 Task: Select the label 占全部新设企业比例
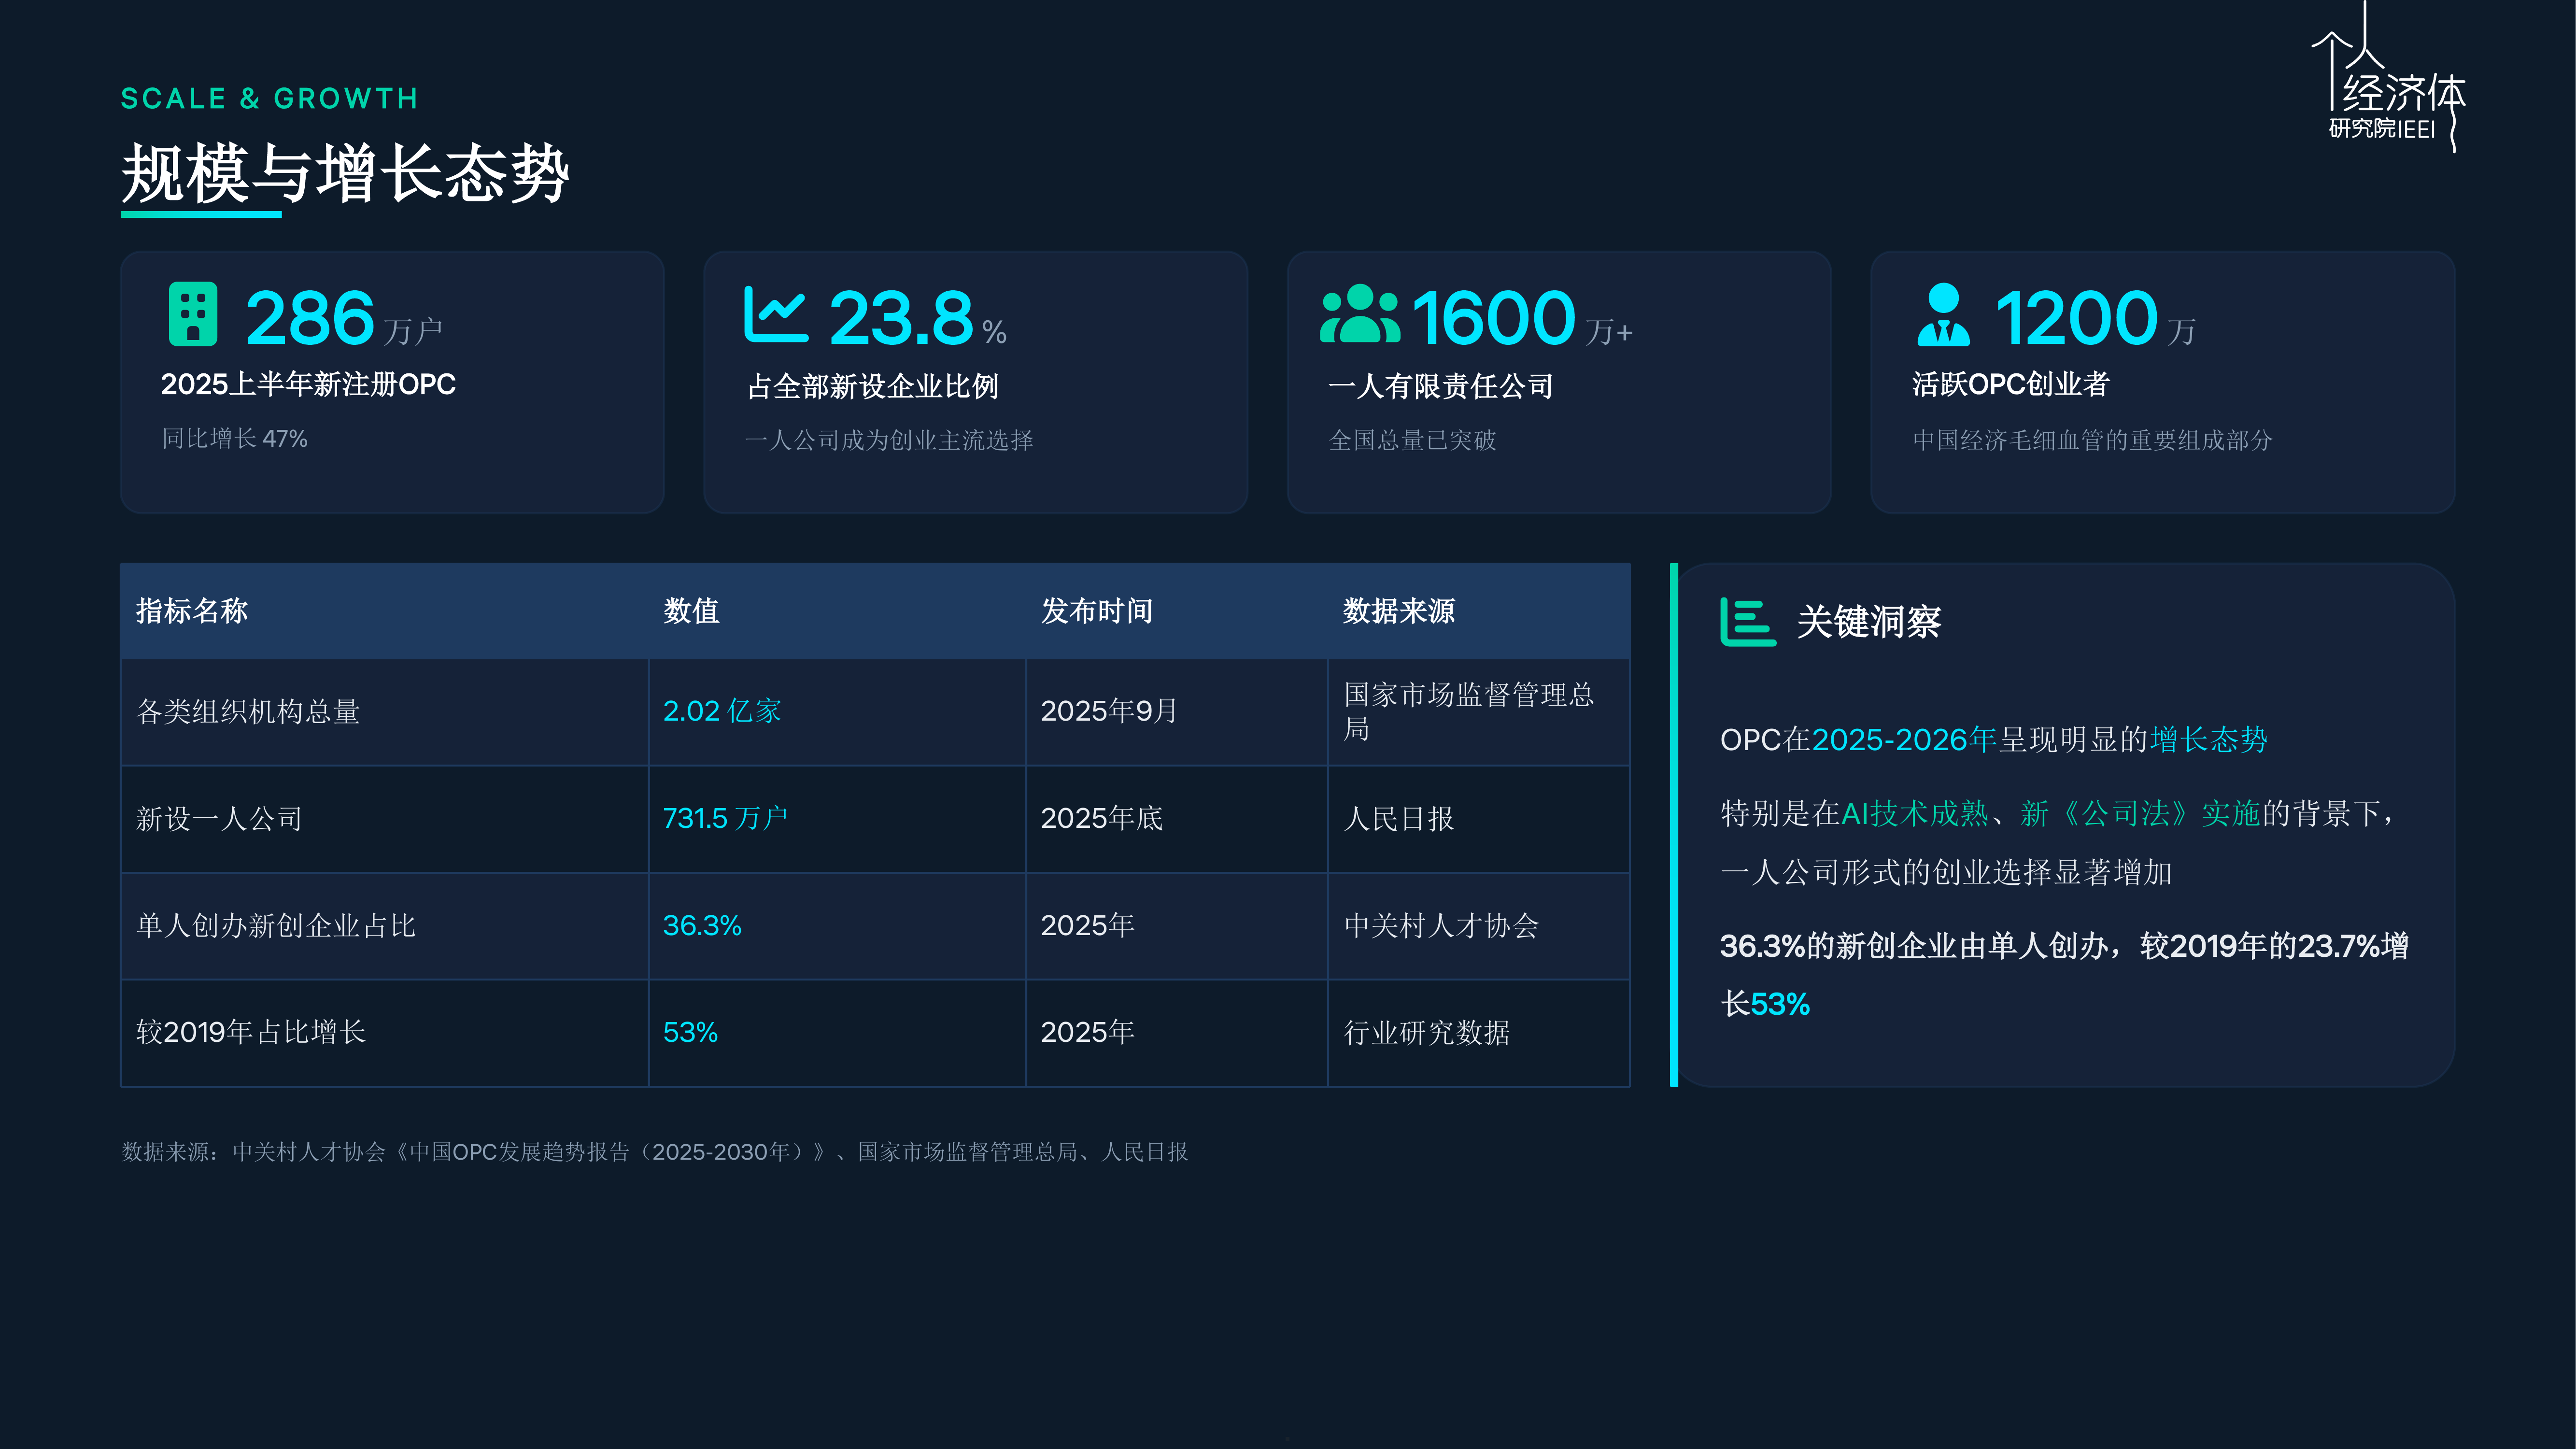click(x=872, y=387)
